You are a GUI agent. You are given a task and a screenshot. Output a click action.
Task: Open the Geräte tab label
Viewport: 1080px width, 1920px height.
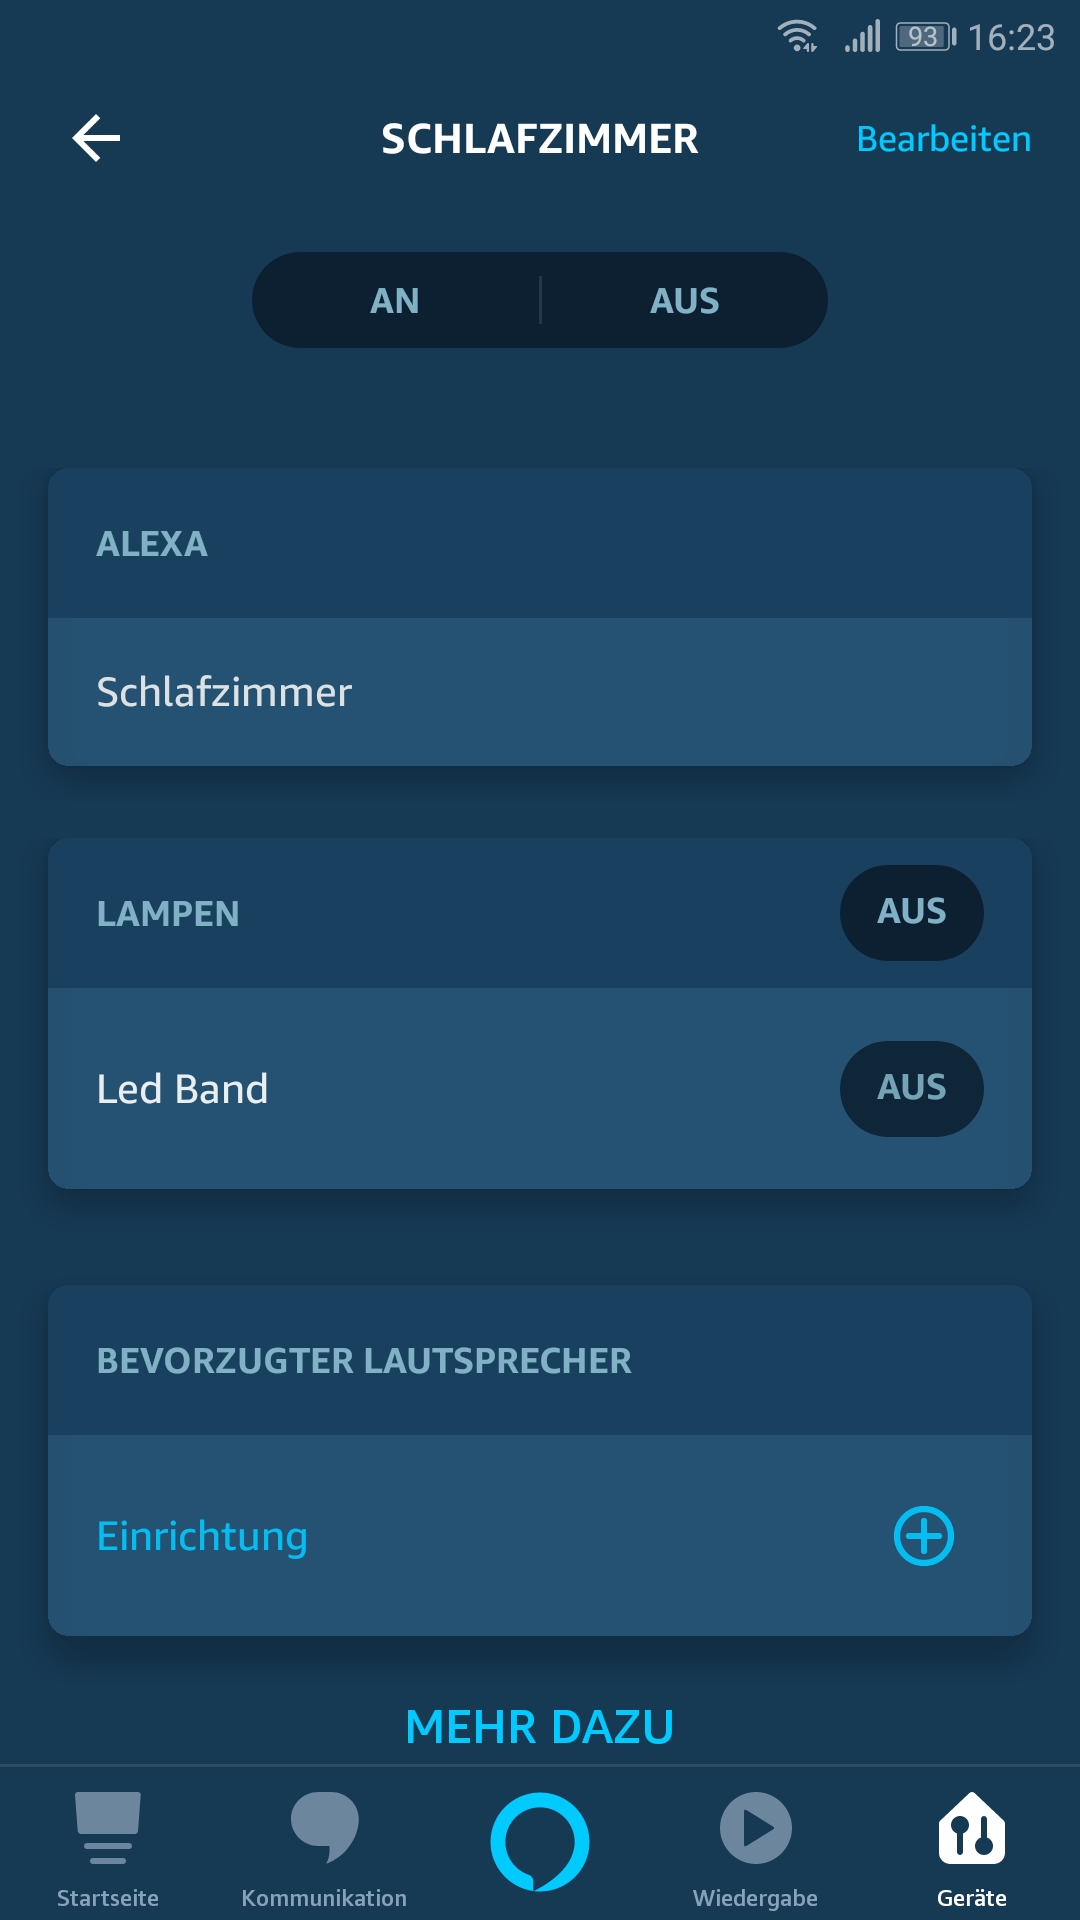point(972,1898)
